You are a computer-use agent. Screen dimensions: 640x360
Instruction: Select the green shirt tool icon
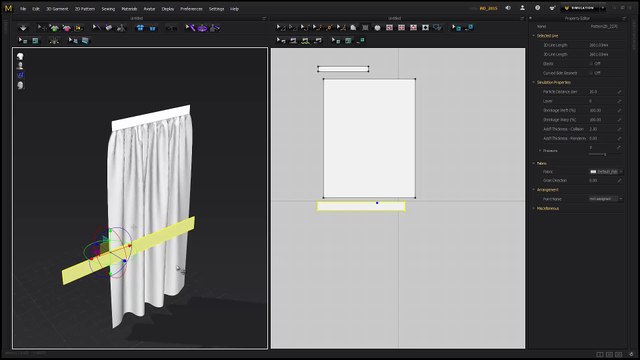point(54,28)
